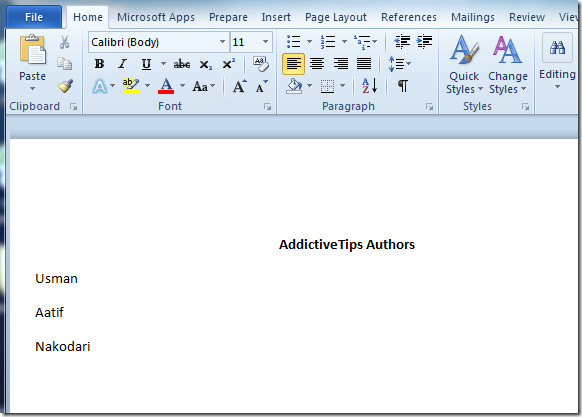This screenshot has width=582, height=417.
Task: Open Change Styles menu
Action: [x=508, y=65]
